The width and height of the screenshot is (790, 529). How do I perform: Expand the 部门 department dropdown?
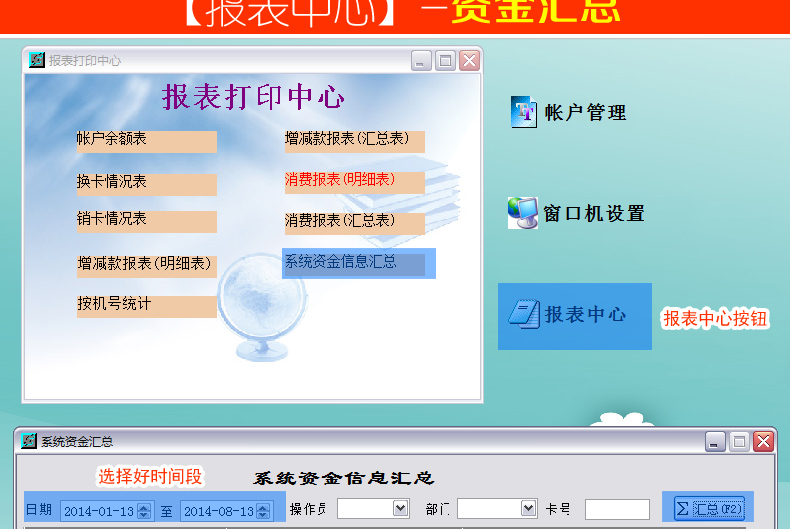[x=529, y=509]
